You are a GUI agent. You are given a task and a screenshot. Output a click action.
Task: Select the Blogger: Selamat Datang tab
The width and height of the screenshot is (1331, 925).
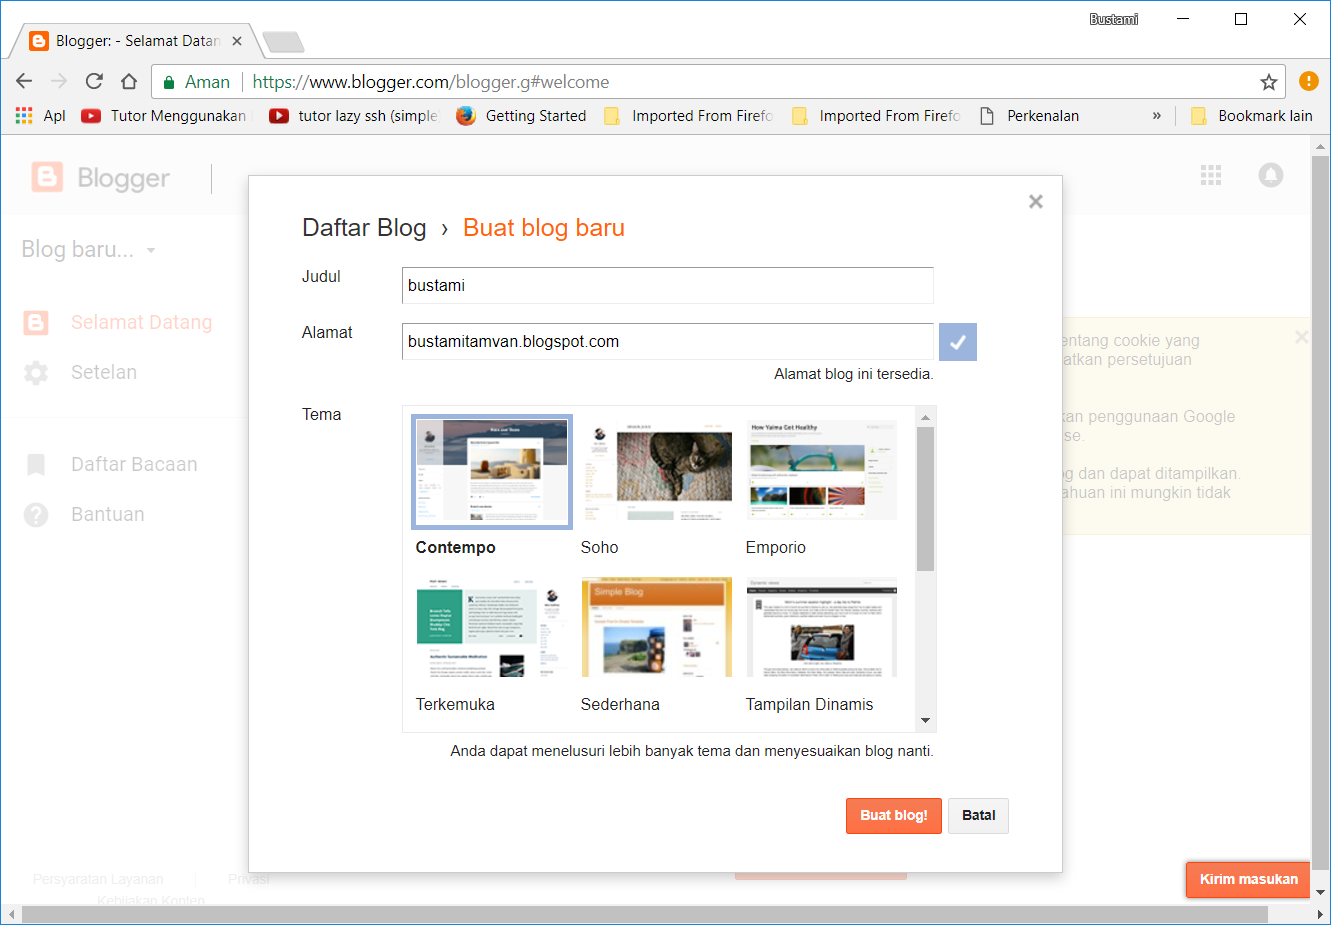click(x=135, y=41)
